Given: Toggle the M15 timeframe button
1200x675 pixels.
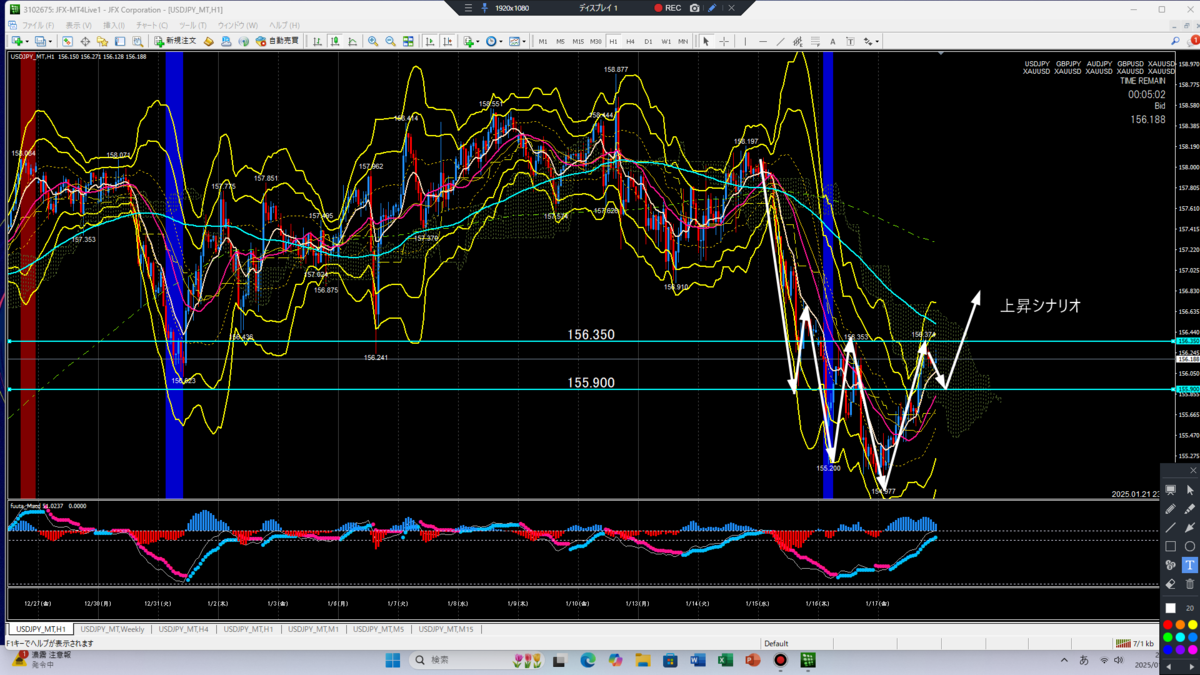Looking at the screenshot, I should click(x=578, y=42).
